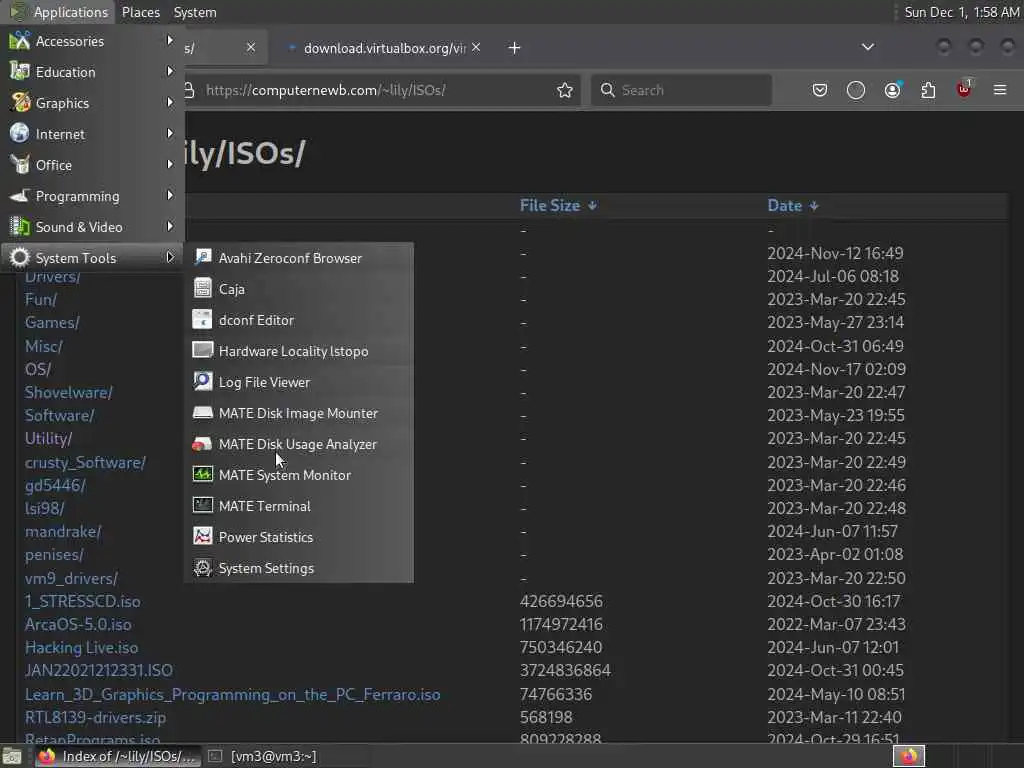Open the list all tabs dropdown
Screen dimensions: 1024x768
pos(867,47)
